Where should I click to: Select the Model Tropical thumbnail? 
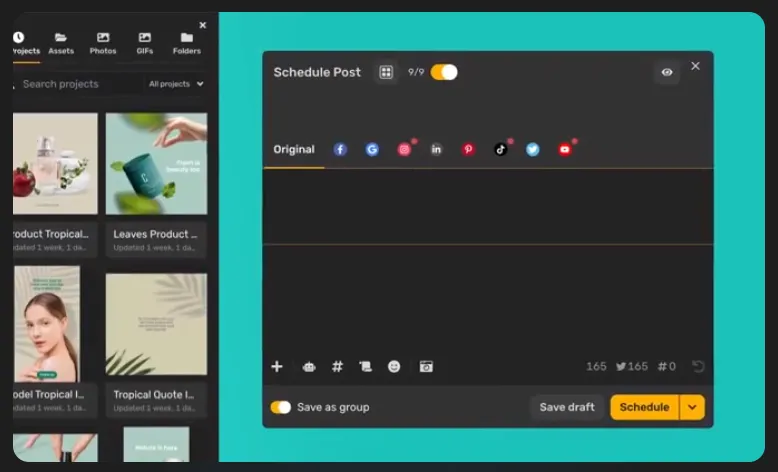coord(47,324)
